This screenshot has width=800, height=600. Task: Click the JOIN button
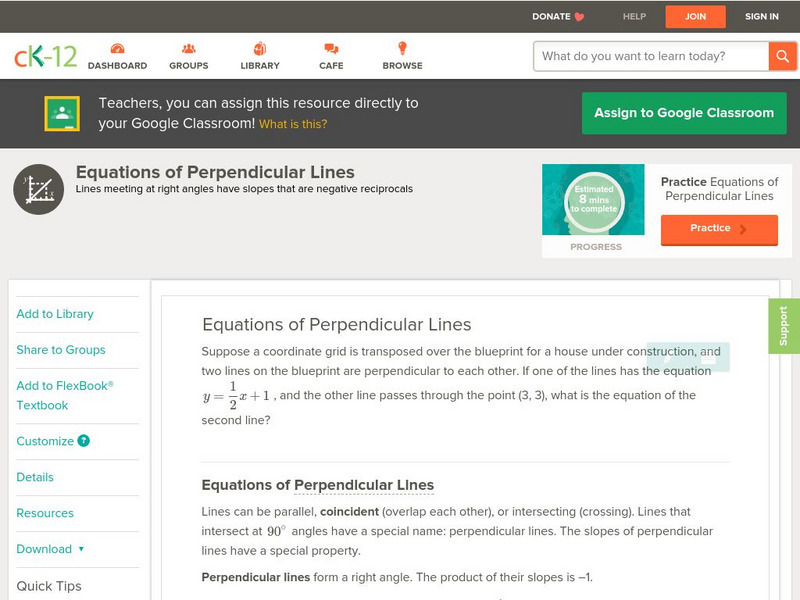(695, 16)
